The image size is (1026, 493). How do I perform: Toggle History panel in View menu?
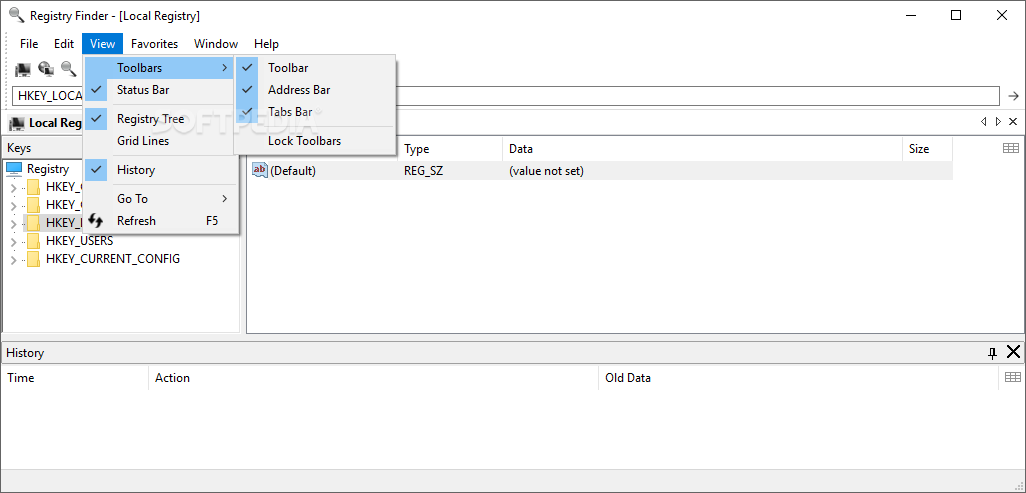click(x=160, y=170)
